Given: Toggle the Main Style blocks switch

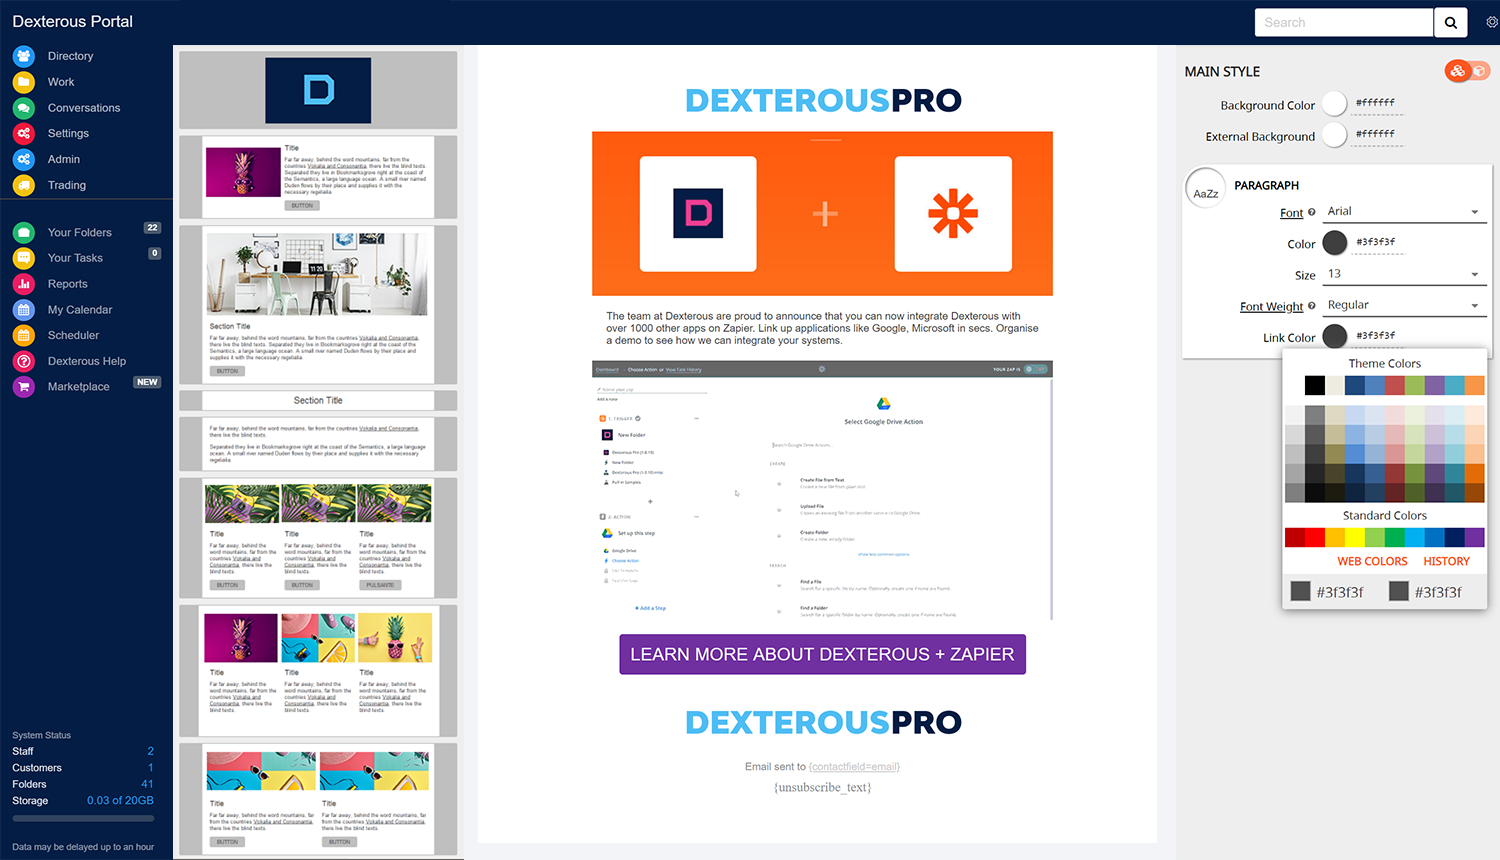Looking at the screenshot, I should click(1467, 71).
